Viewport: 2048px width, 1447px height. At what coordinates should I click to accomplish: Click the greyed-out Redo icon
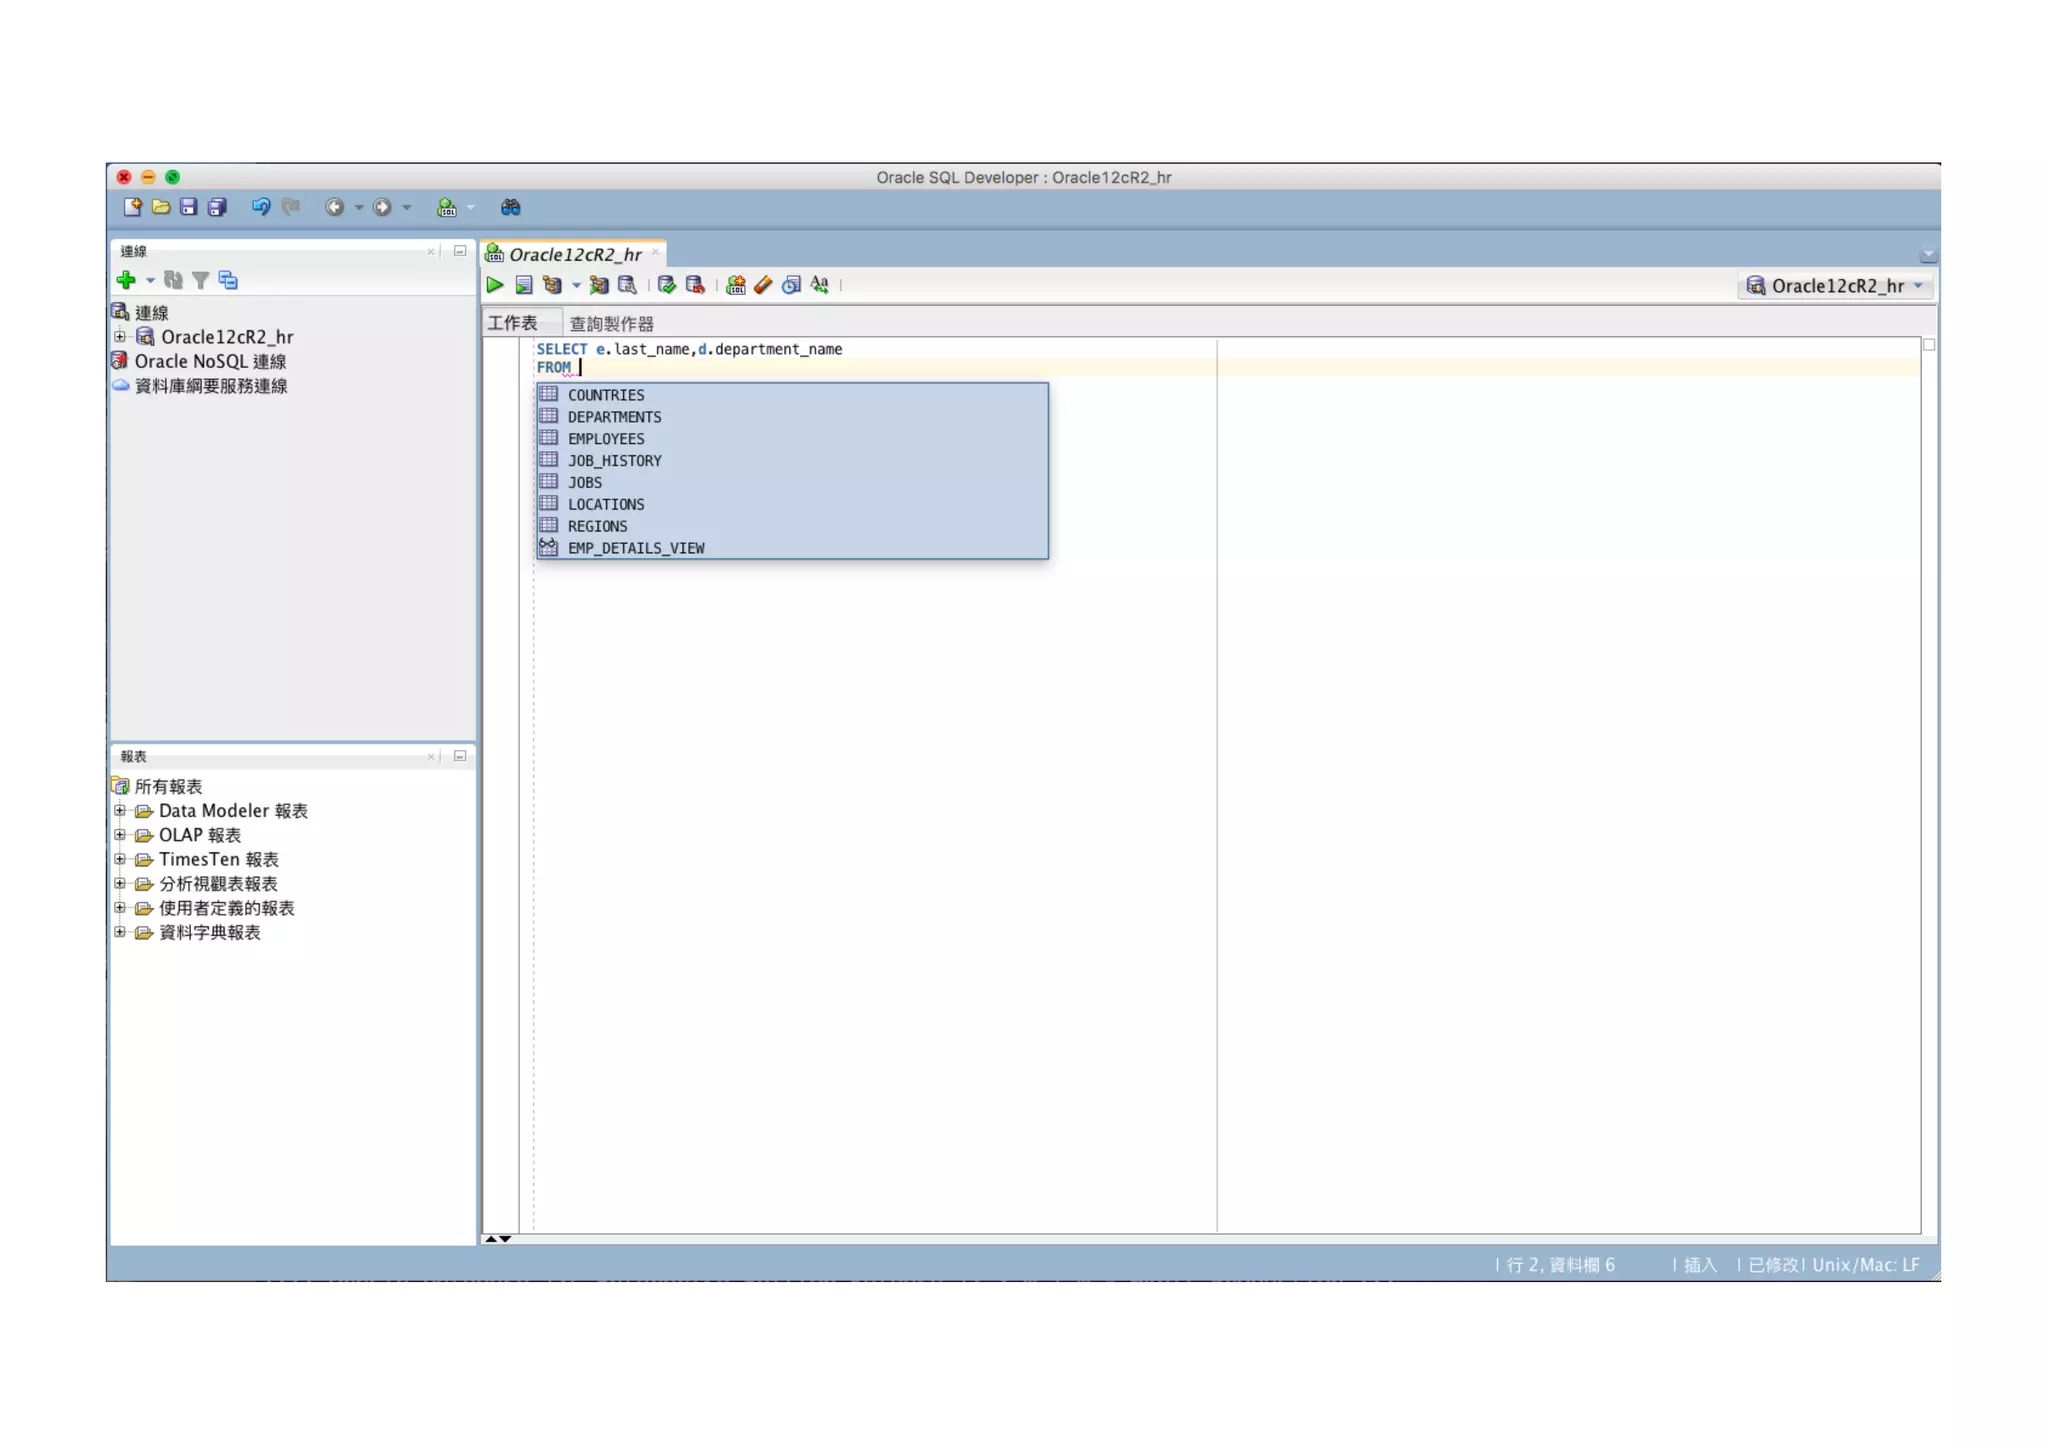coord(291,207)
